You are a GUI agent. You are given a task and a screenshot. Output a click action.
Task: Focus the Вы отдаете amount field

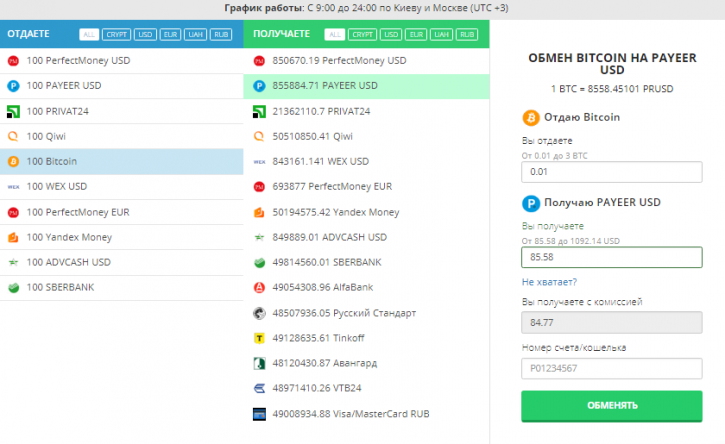point(612,172)
